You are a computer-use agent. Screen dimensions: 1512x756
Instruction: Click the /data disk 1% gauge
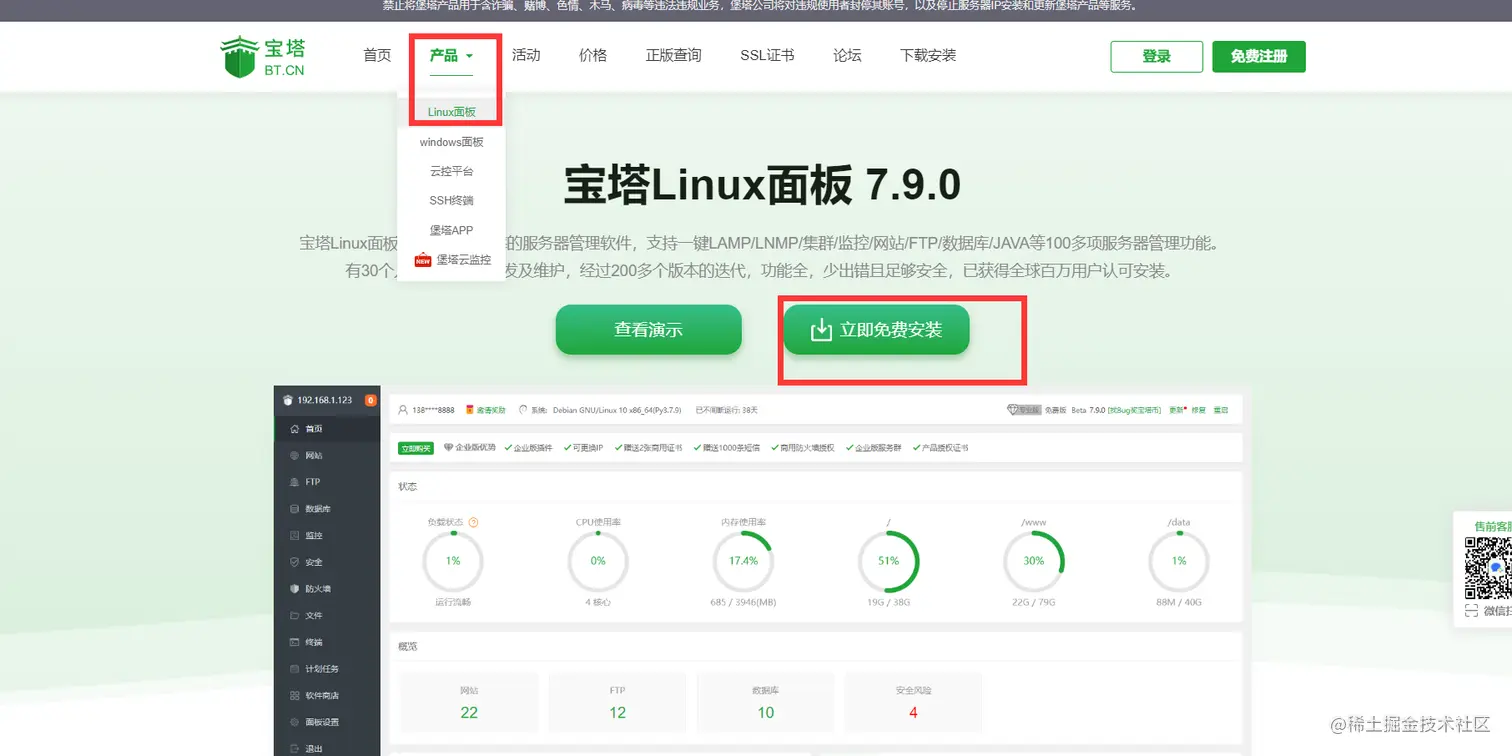[x=1179, y=561]
